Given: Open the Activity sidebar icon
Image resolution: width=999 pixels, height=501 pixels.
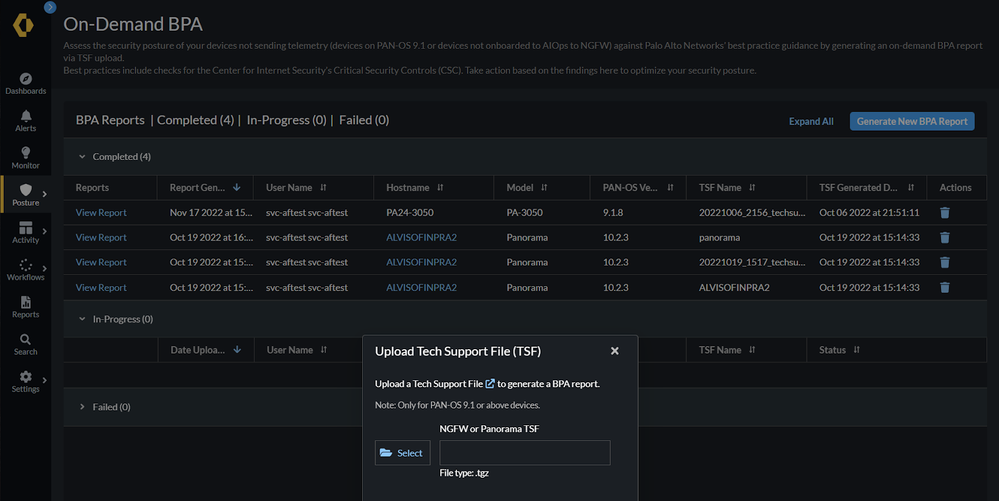Looking at the screenshot, I should (x=25, y=232).
